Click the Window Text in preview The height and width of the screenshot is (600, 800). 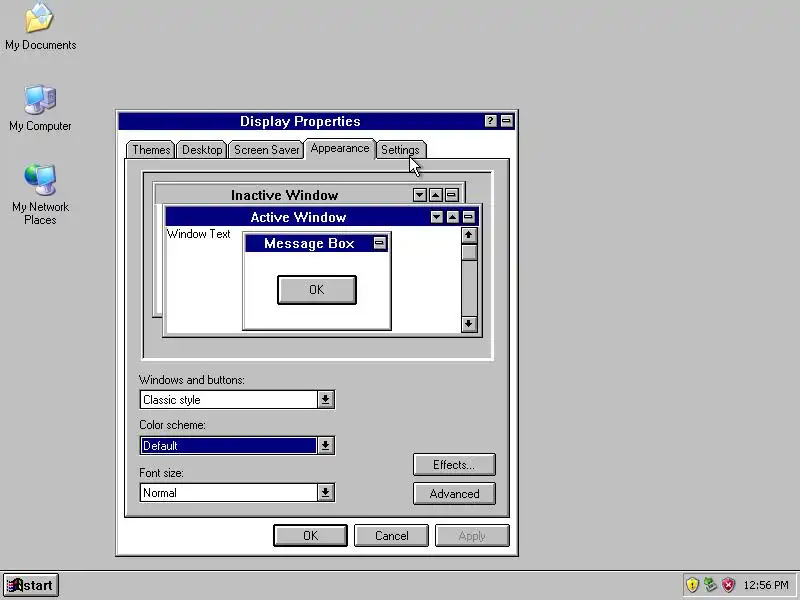[199, 234]
